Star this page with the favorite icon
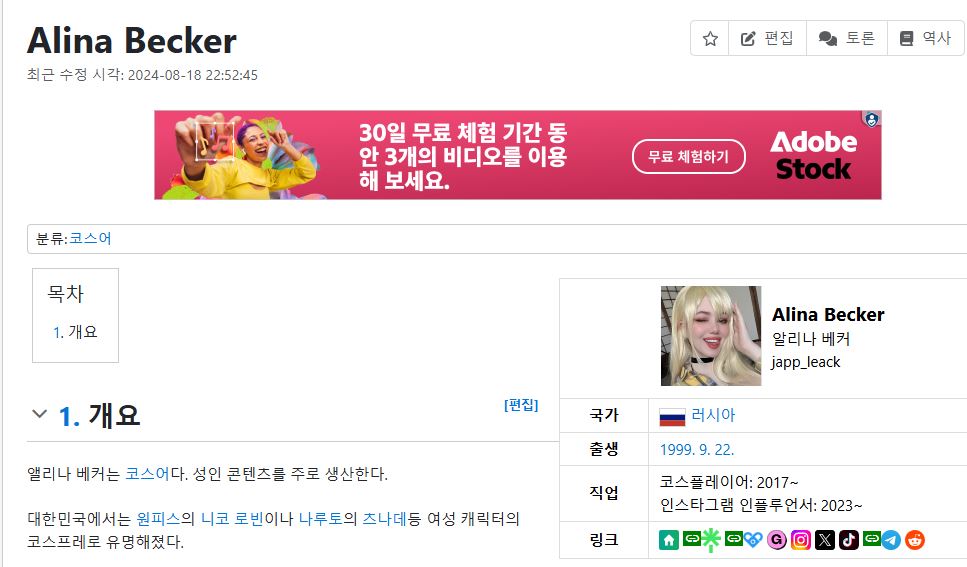 710,39
